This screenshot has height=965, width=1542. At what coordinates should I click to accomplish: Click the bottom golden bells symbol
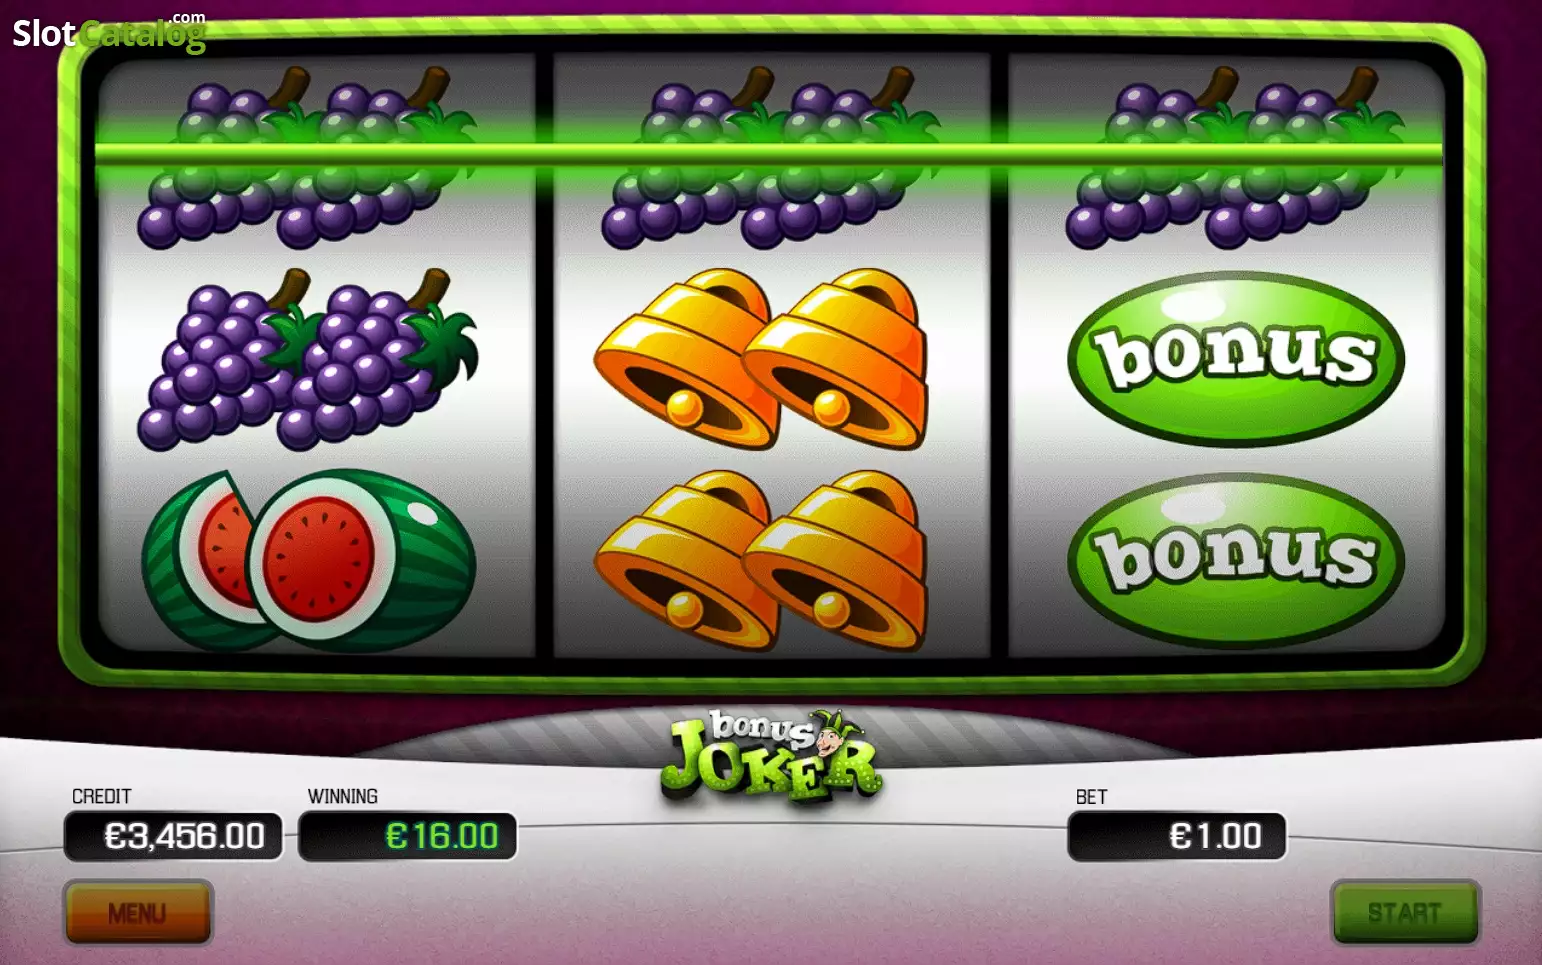tap(761, 560)
